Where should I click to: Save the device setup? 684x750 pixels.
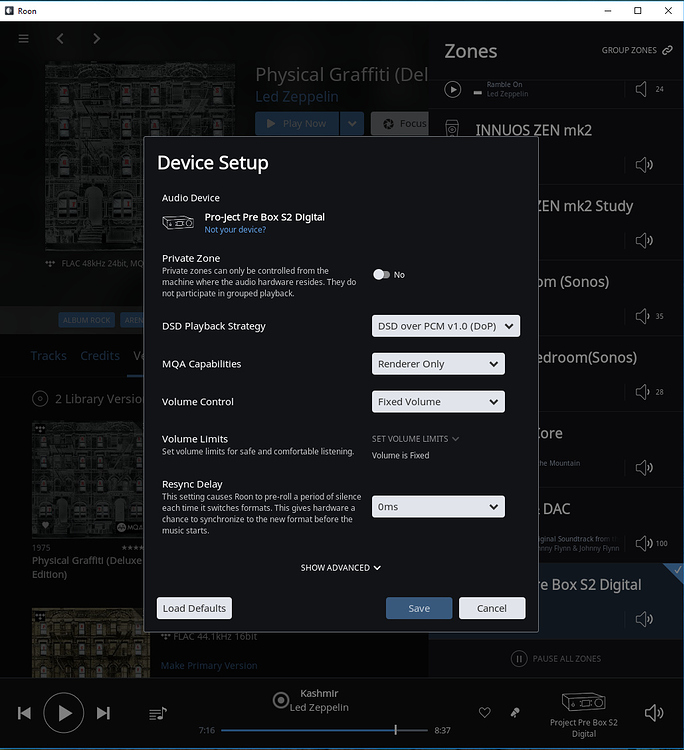point(419,608)
